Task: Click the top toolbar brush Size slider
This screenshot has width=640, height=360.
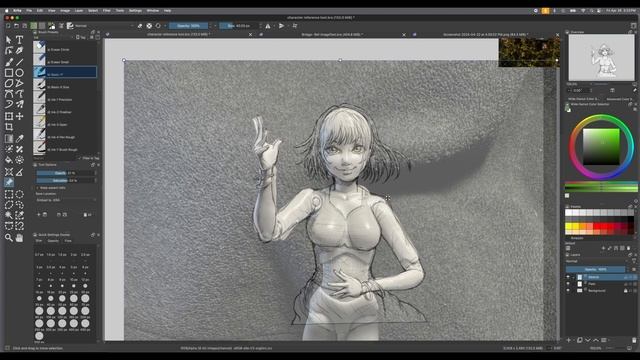Action: pos(239,26)
